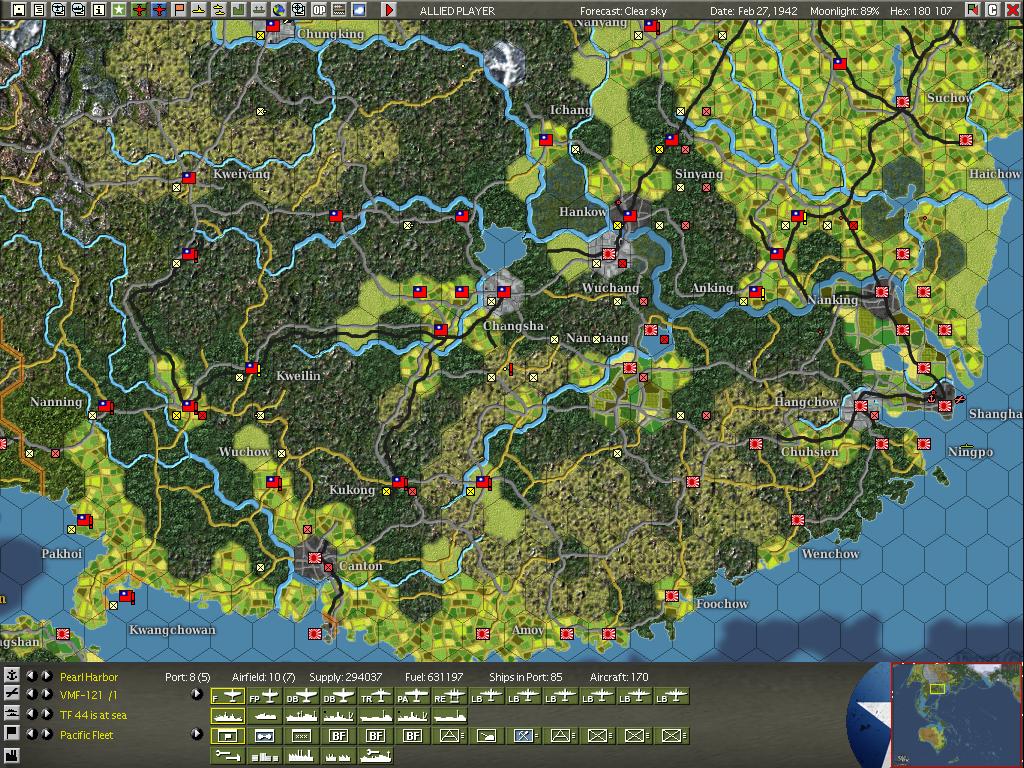
Task: Click the green and red flag icon near the Hex readout
Action: point(973,10)
